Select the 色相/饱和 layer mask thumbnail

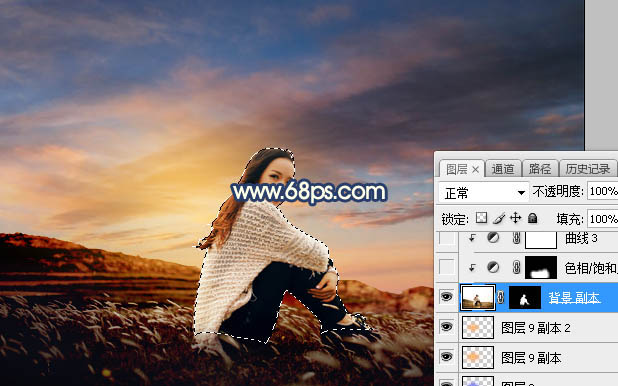pos(541,267)
